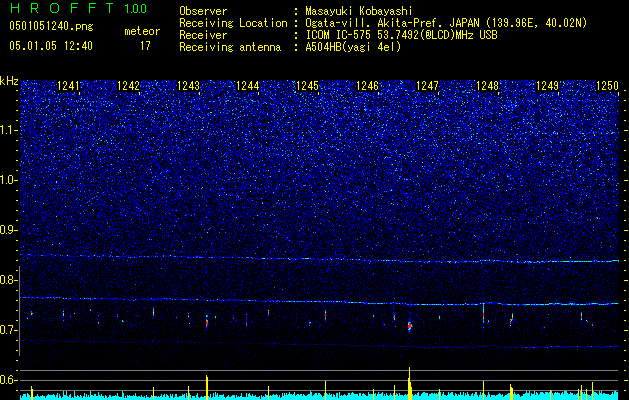
Task: Select antenna text A504HB(yagi 4el)
Action: (x=353, y=47)
